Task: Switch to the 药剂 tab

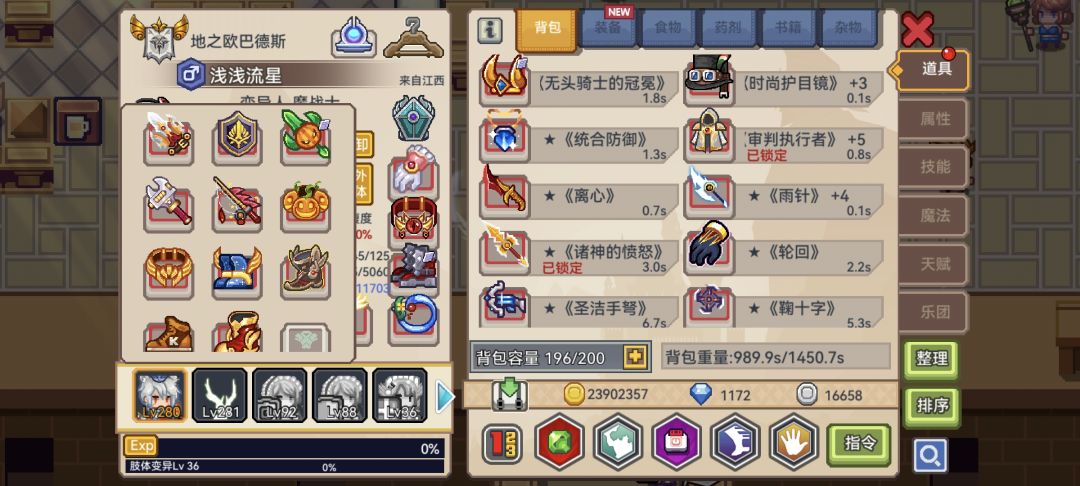Action: [729, 28]
